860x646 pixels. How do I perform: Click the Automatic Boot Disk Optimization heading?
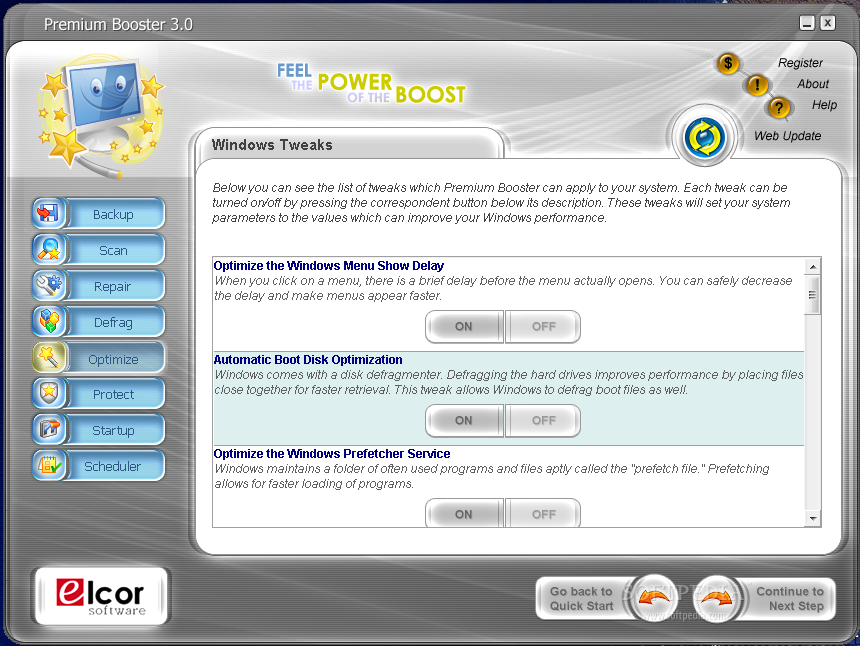(x=308, y=360)
